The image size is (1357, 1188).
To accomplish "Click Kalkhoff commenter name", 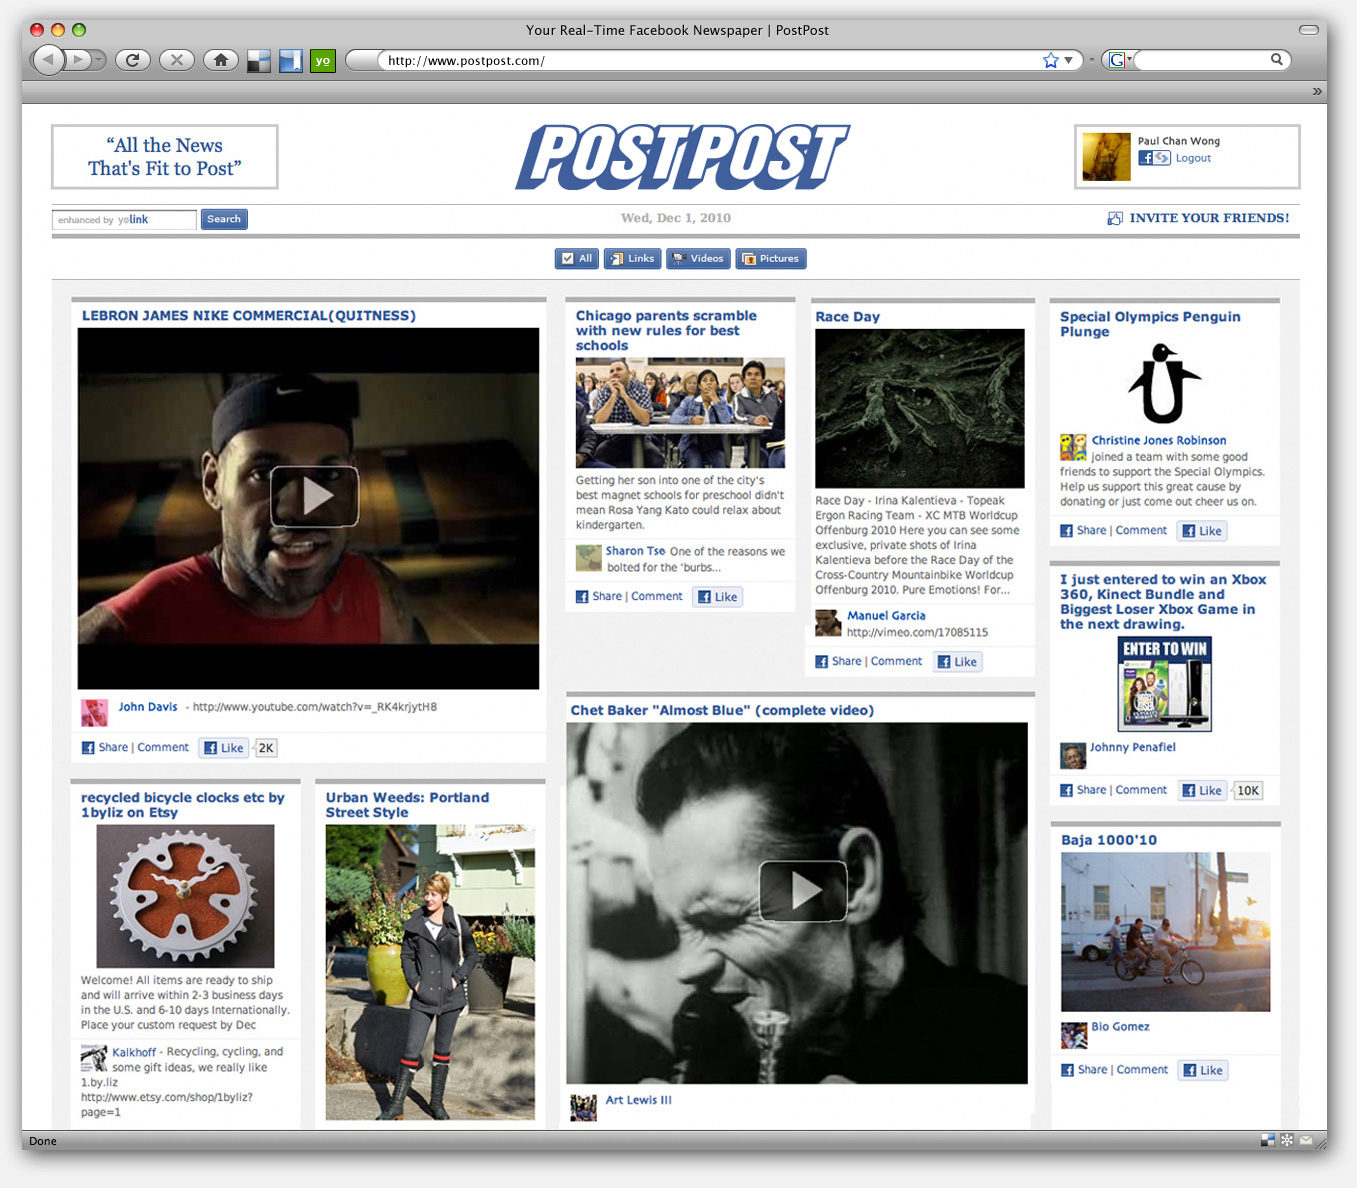I will point(134,1052).
